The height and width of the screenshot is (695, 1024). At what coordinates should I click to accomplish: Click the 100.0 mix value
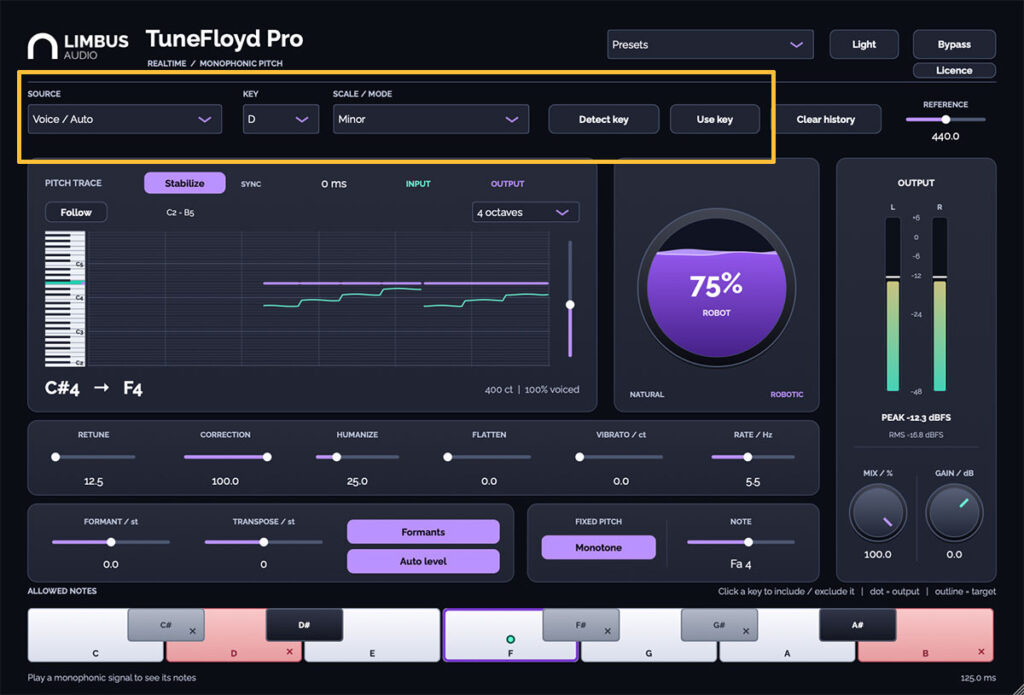[878, 555]
